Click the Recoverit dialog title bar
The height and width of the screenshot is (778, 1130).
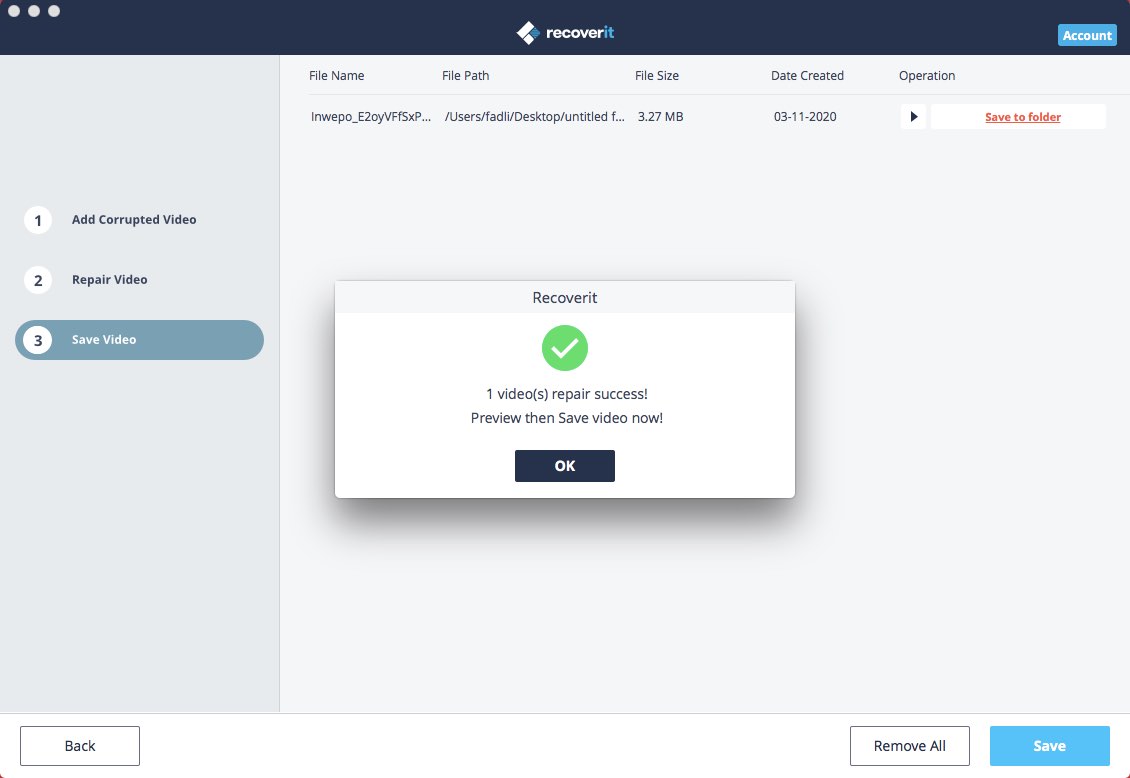[564, 298]
